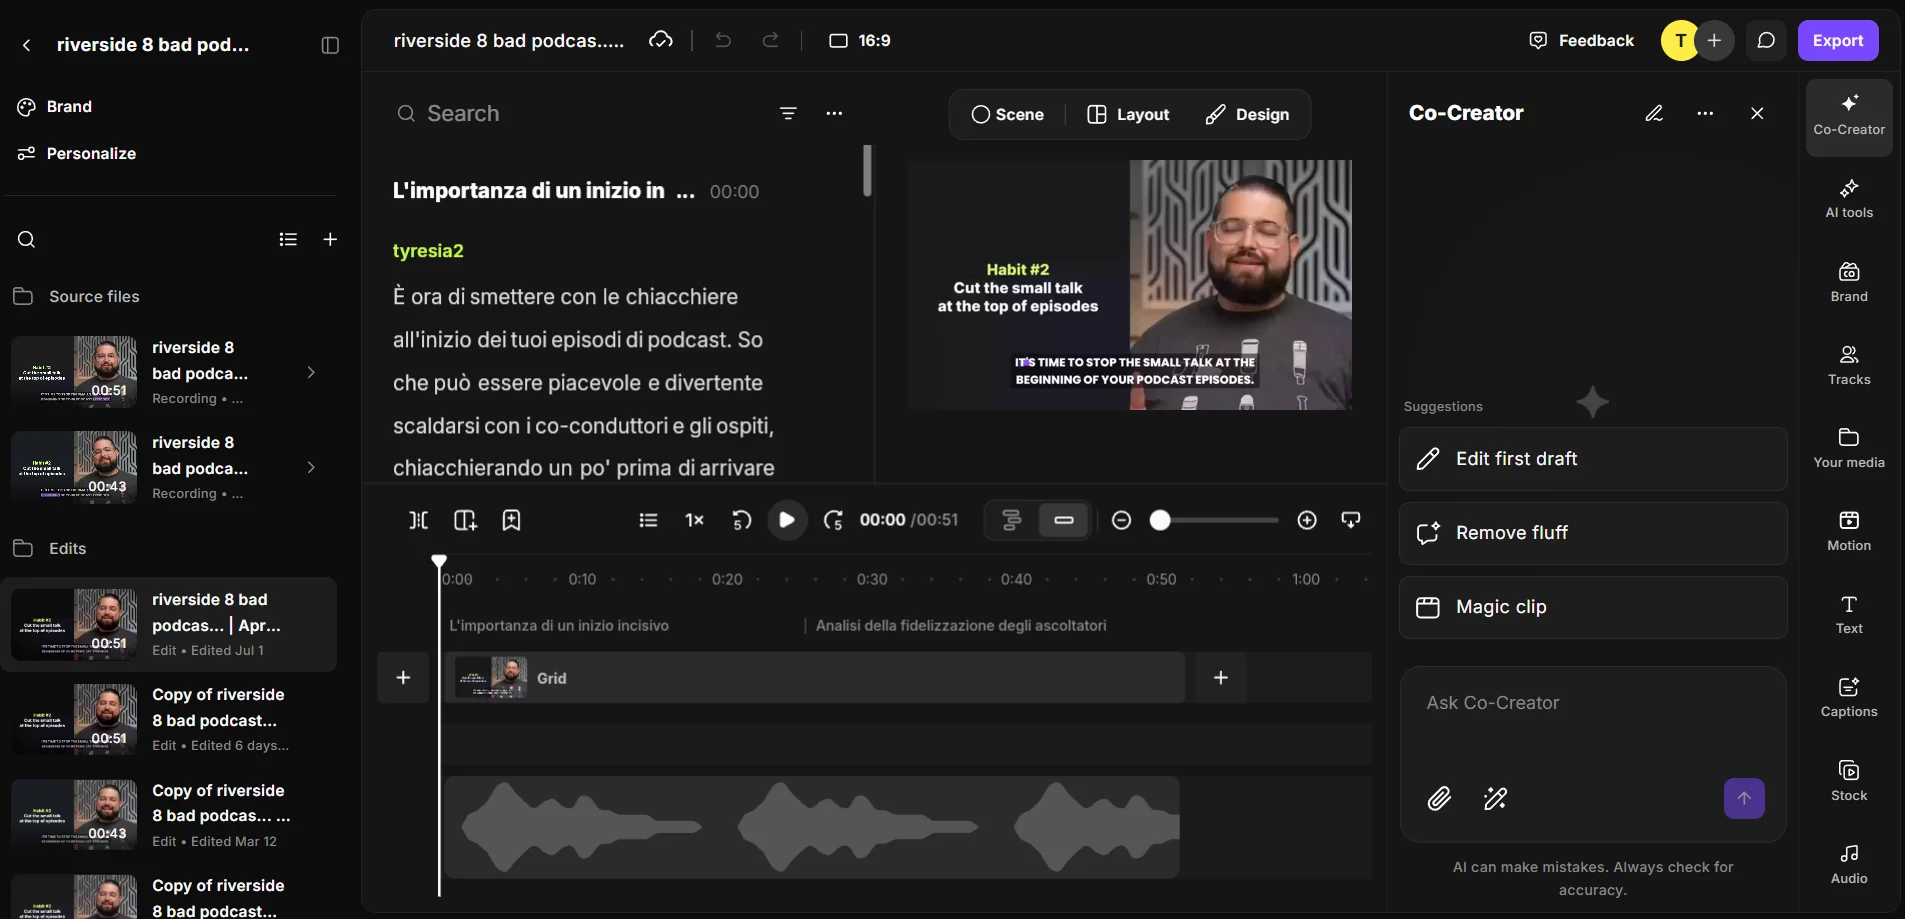Select 'Analisi della fidelizzazione degli ascoltatori' scene
This screenshot has height=919, width=1905.
961,626
